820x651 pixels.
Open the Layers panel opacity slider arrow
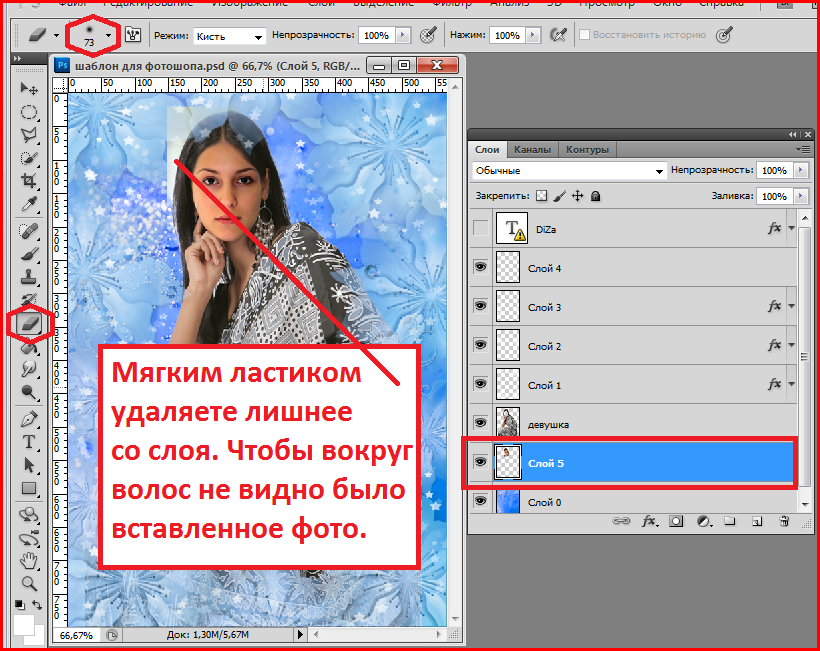coord(801,170)
